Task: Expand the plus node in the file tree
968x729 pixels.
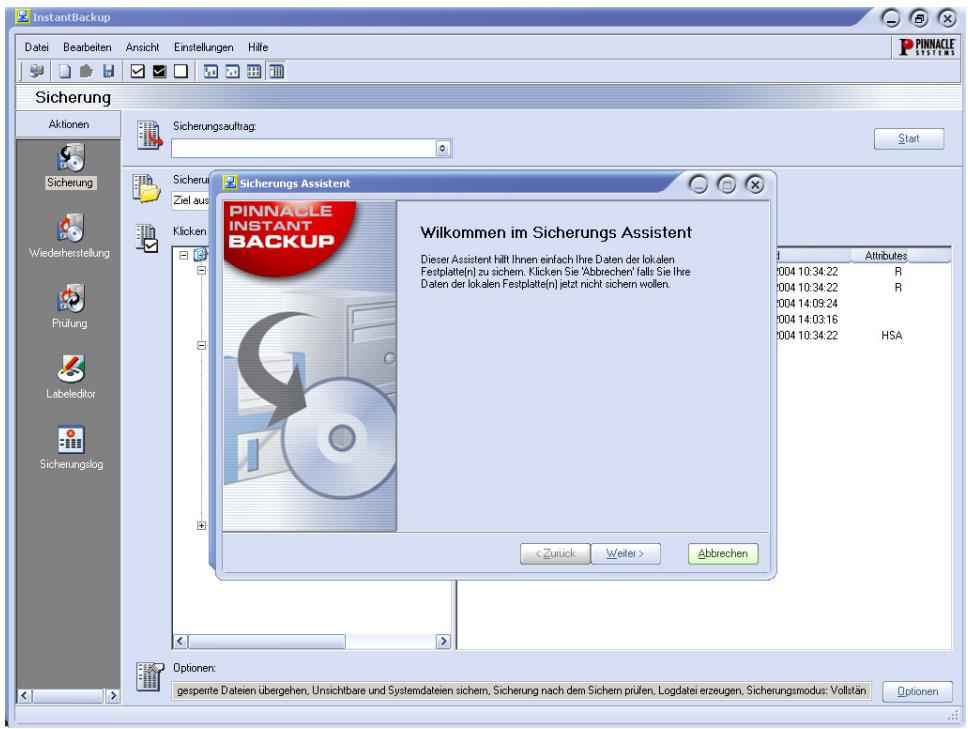Action: point(201,525)
